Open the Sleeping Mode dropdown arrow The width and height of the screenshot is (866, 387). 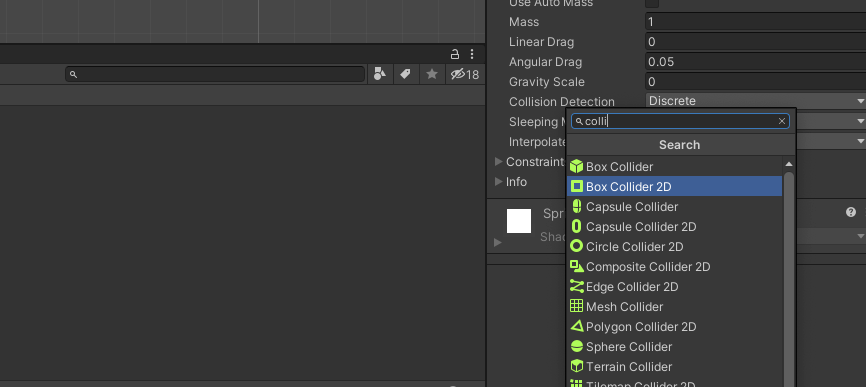pos(860,121)
